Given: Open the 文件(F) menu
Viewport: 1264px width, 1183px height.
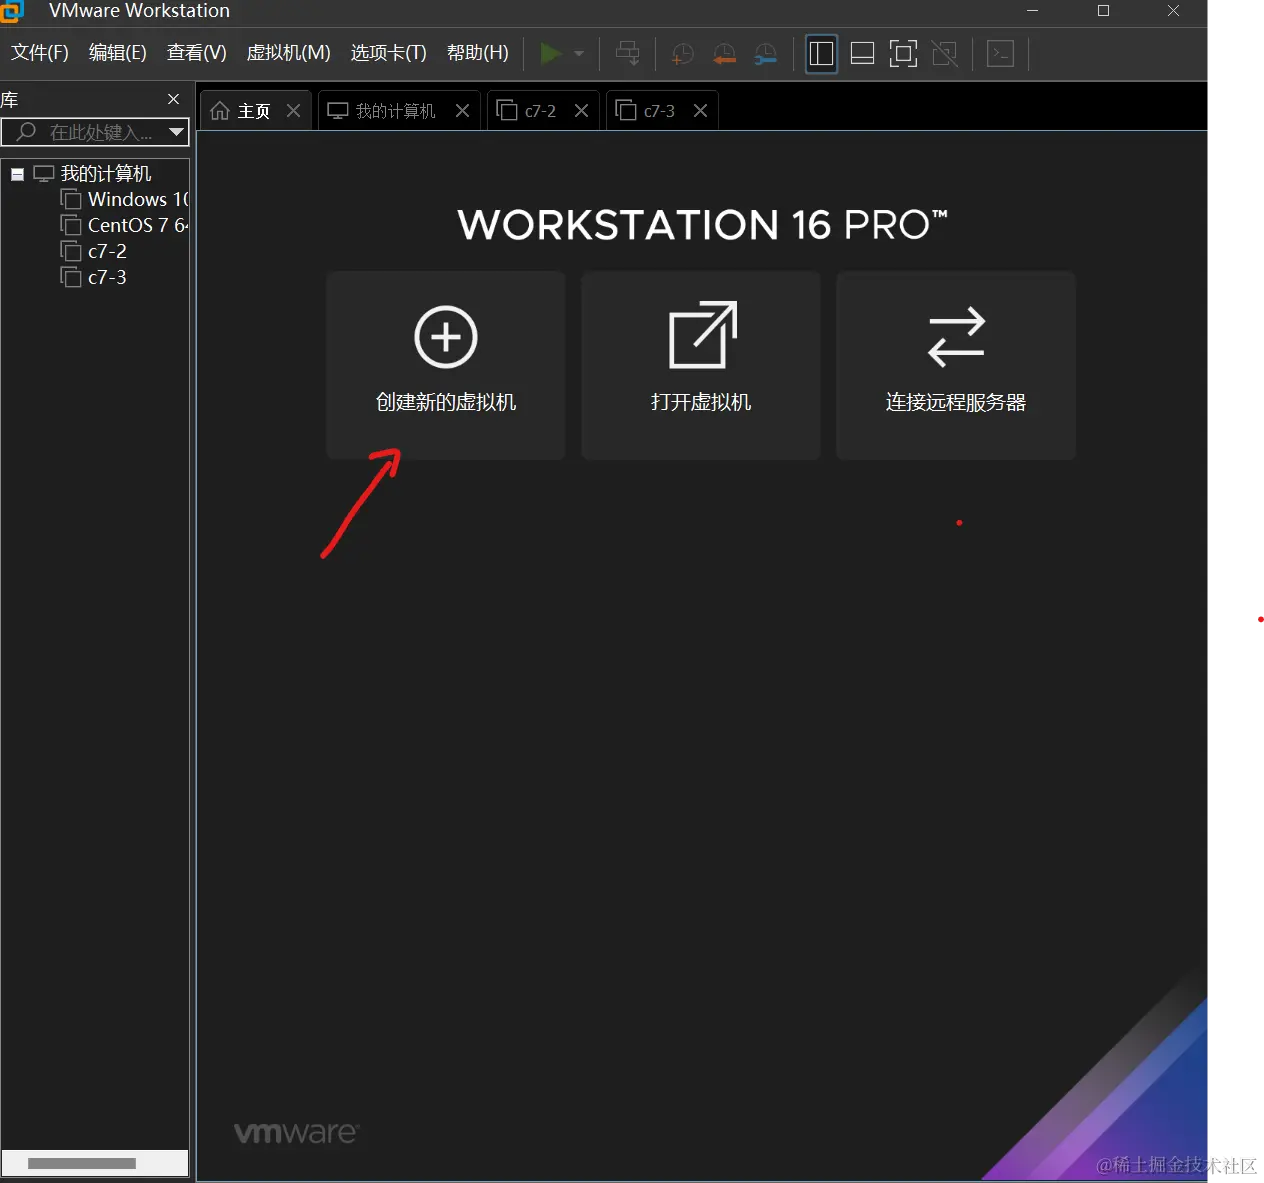Looking at the screenshot, I should [x=40, y=53].
